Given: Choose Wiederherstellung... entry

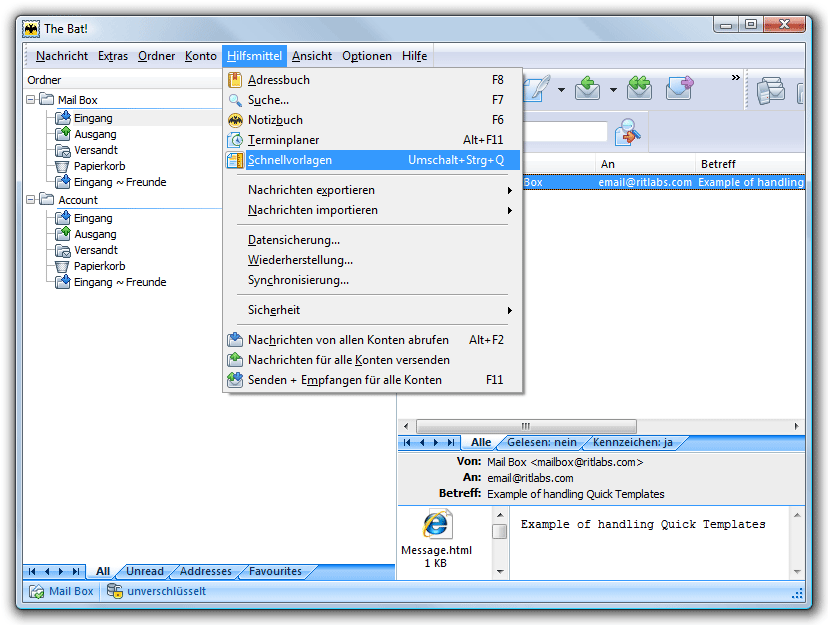Looking at the screenshot, I should tap(373, 260).
